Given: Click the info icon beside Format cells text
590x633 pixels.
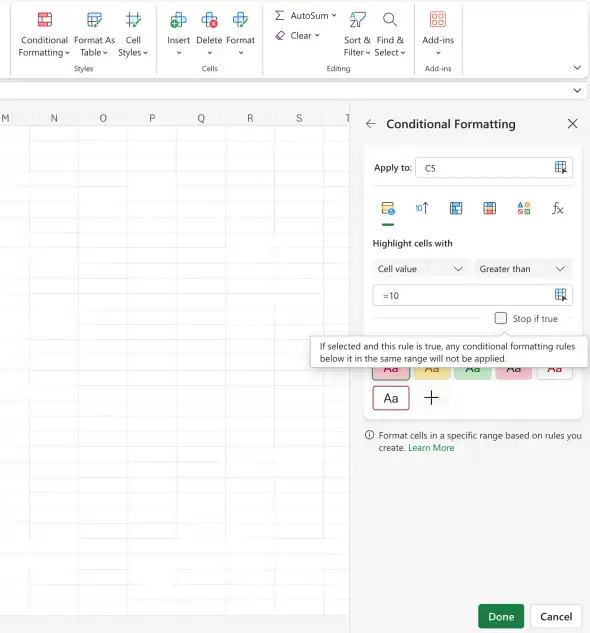Looking at the screenshot, I should (369, 435).
